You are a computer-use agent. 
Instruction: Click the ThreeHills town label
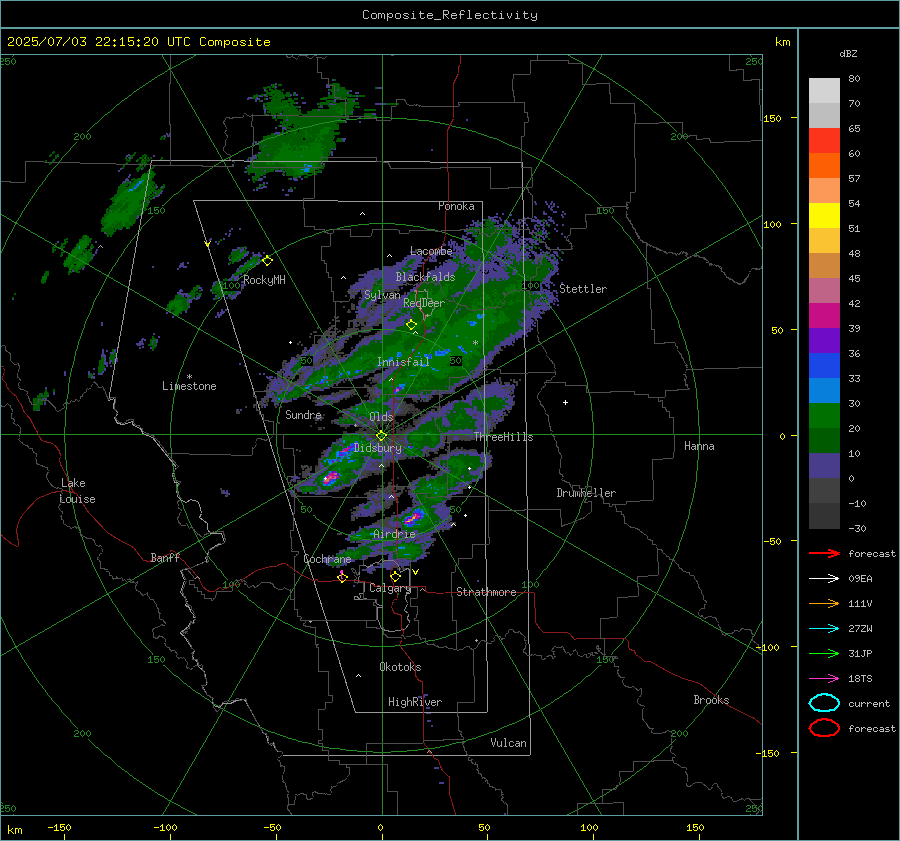pos(503,437)
